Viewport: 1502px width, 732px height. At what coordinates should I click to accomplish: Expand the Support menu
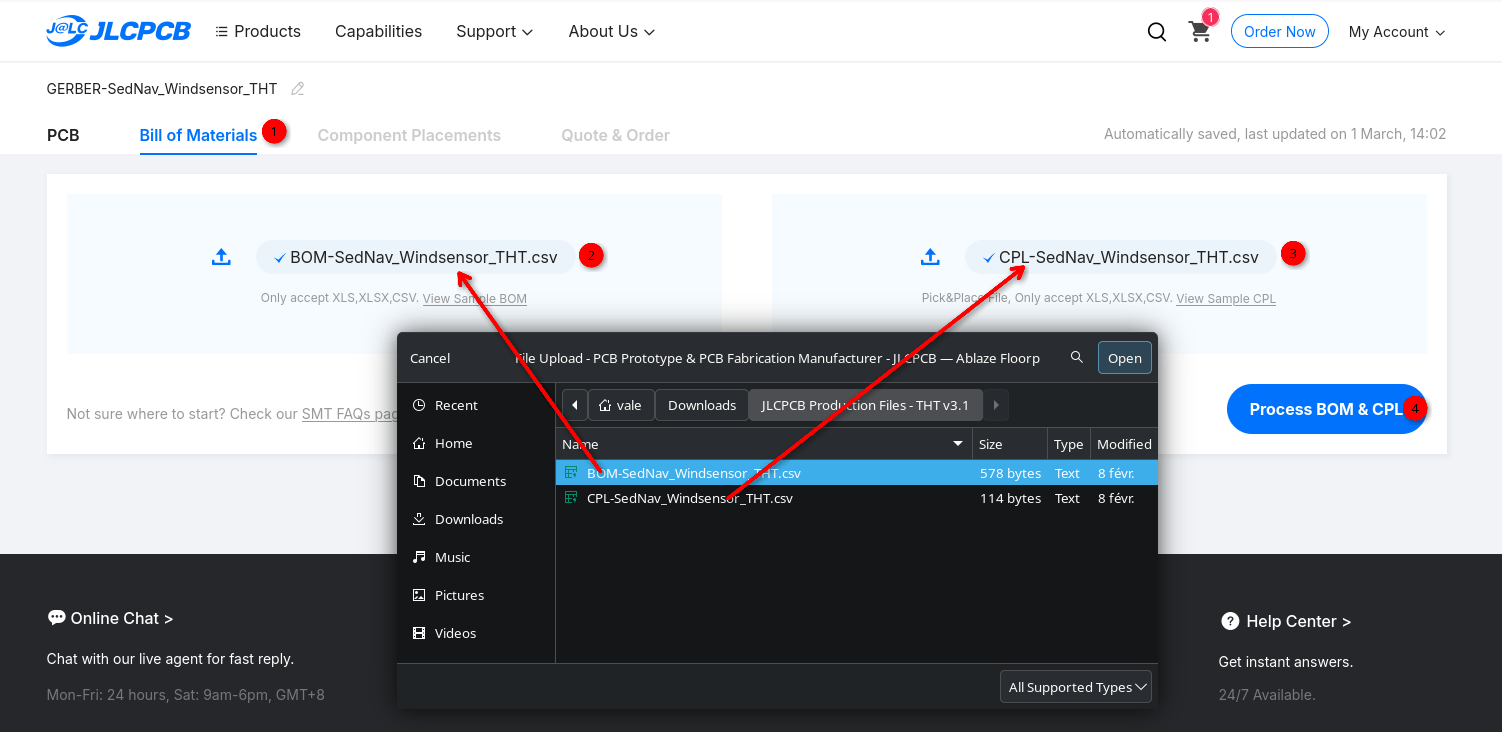point(494,32)
